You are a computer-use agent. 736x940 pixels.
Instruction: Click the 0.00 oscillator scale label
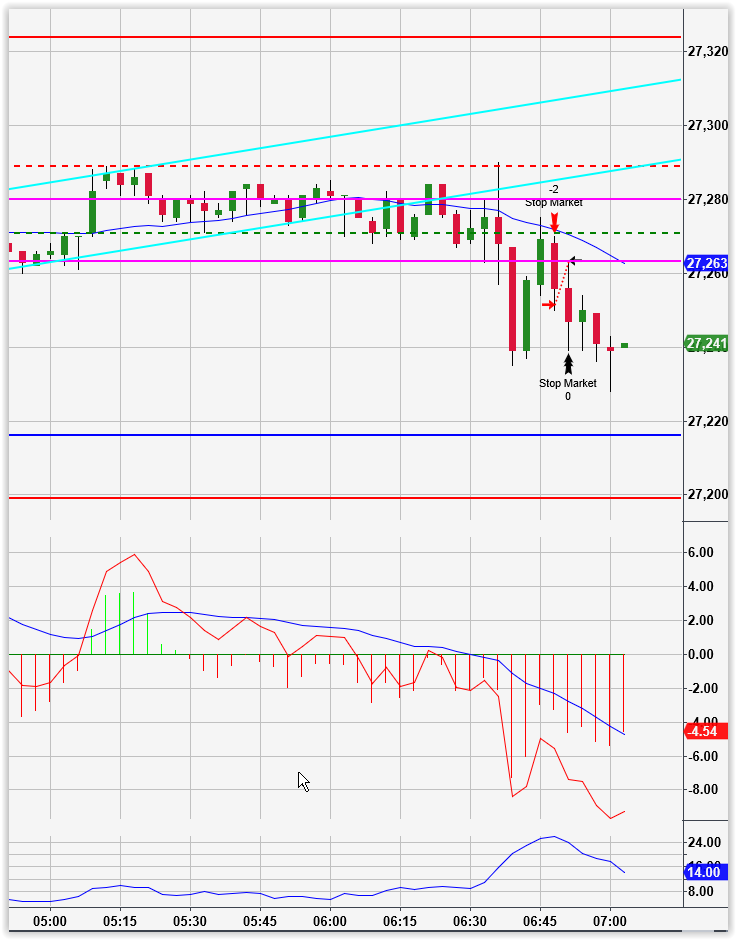point(701,654)
